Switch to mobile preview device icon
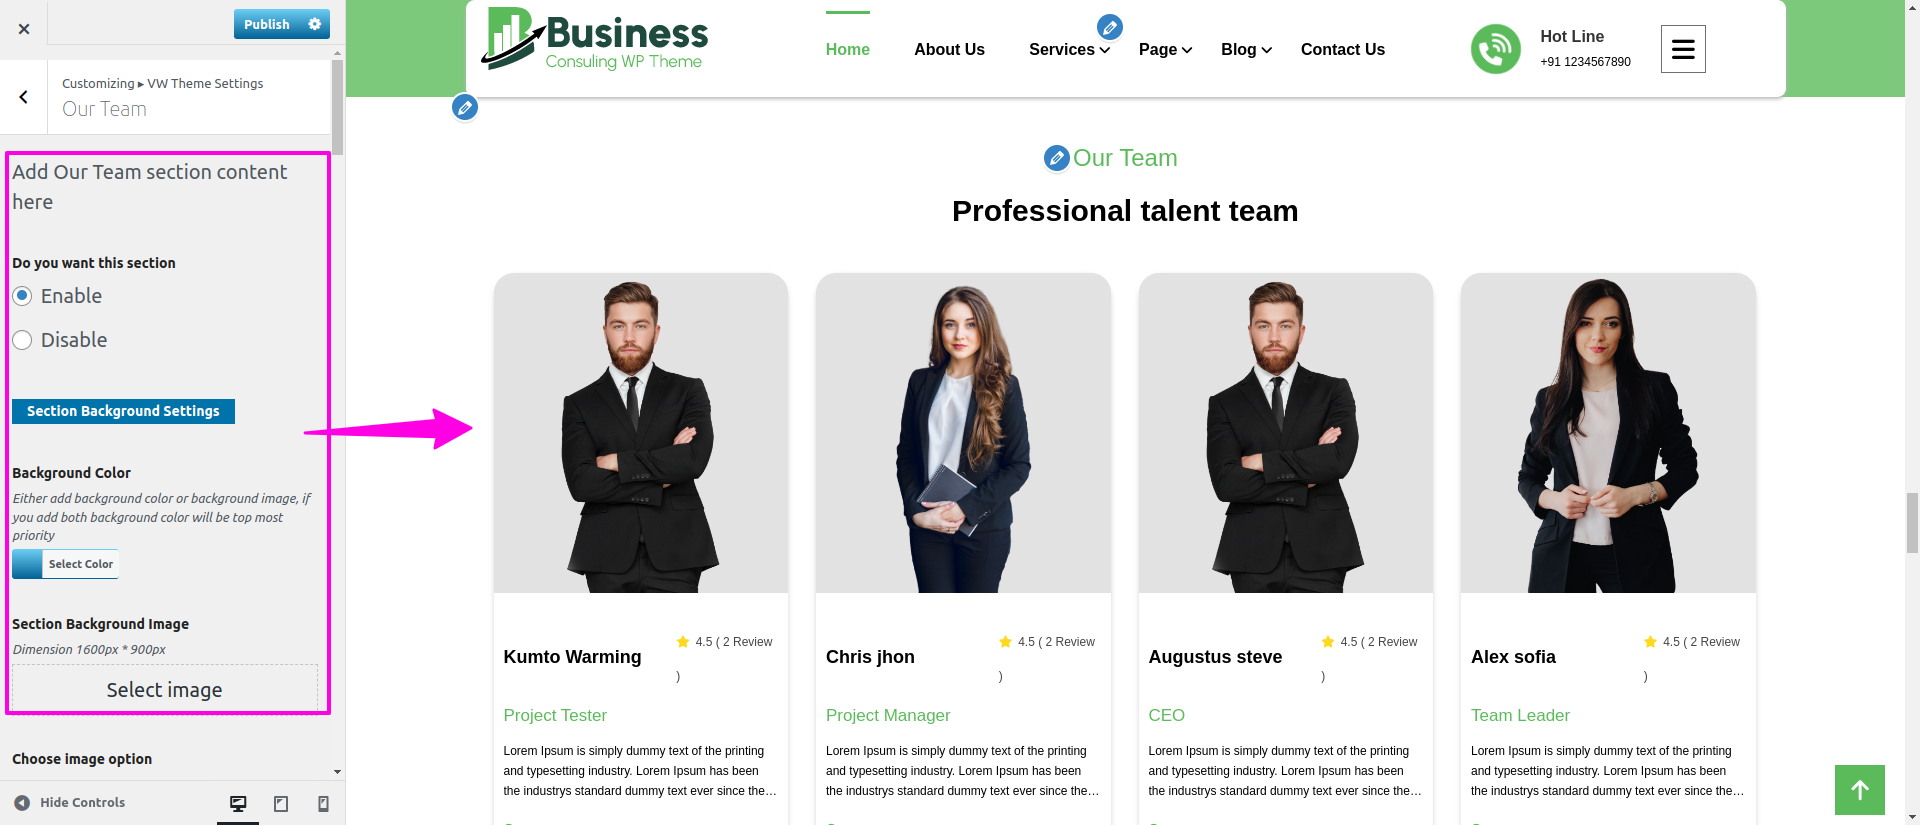 coord(323,803)
